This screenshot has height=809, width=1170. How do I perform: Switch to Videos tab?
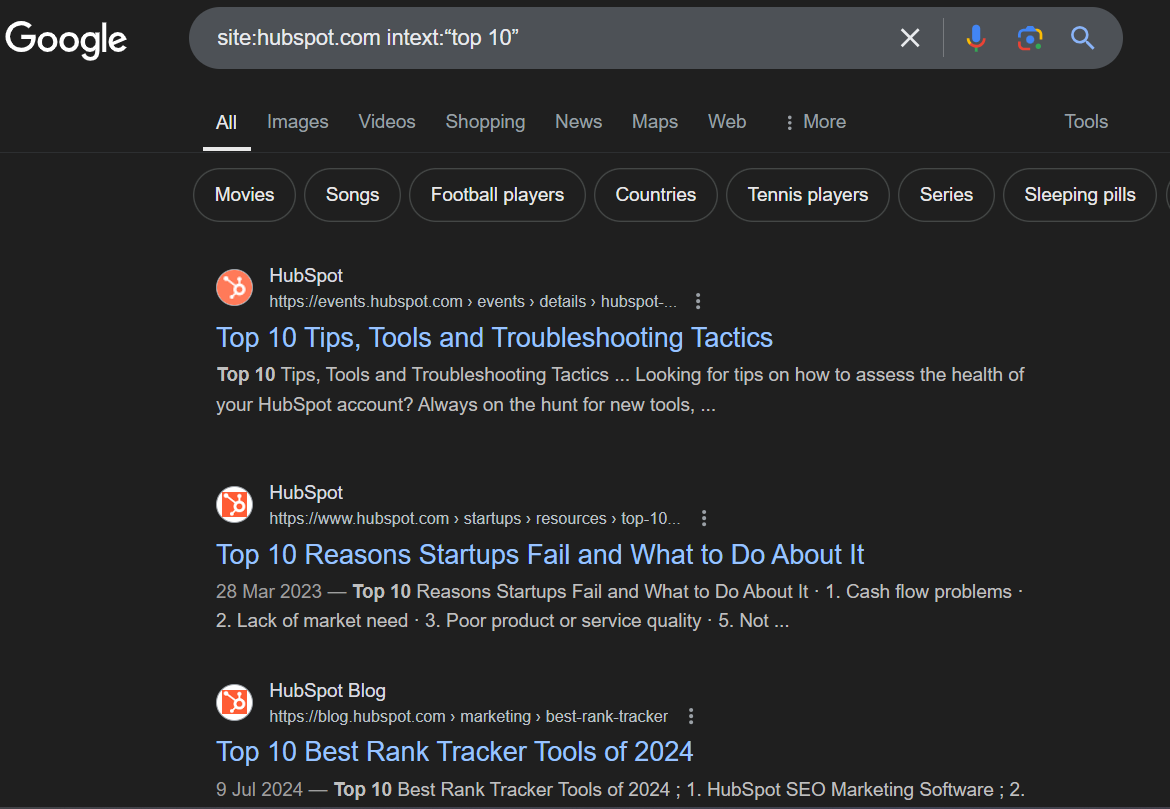click(387, 122)
